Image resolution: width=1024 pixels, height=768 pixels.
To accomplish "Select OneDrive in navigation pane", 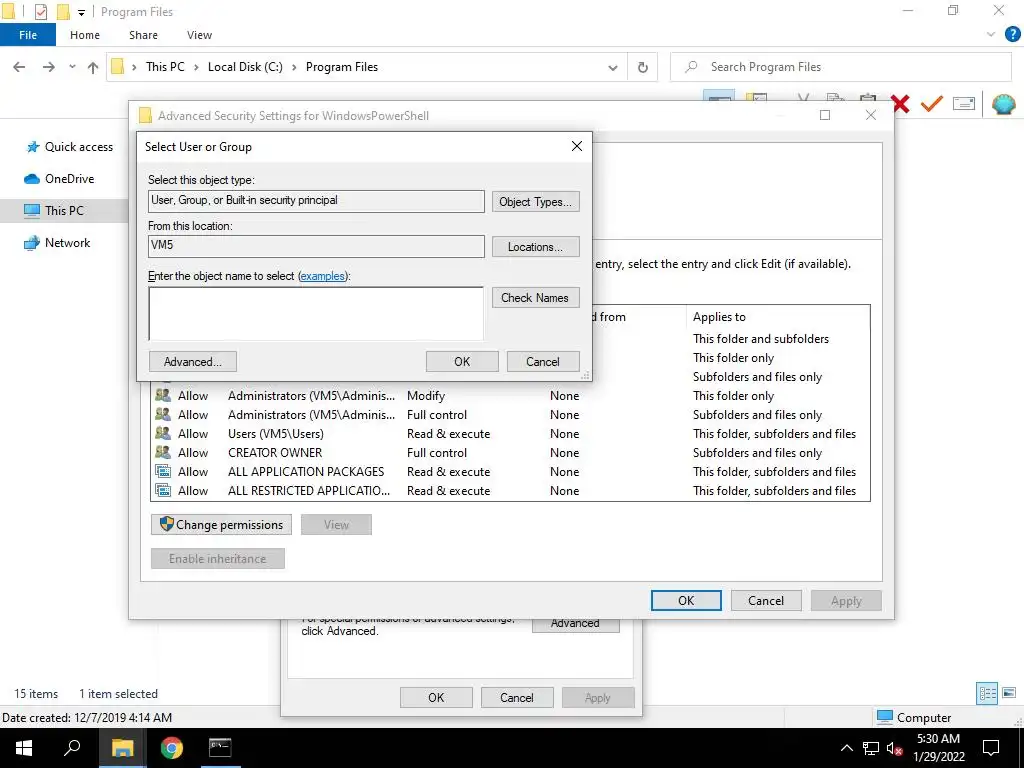I will point(59,179).
